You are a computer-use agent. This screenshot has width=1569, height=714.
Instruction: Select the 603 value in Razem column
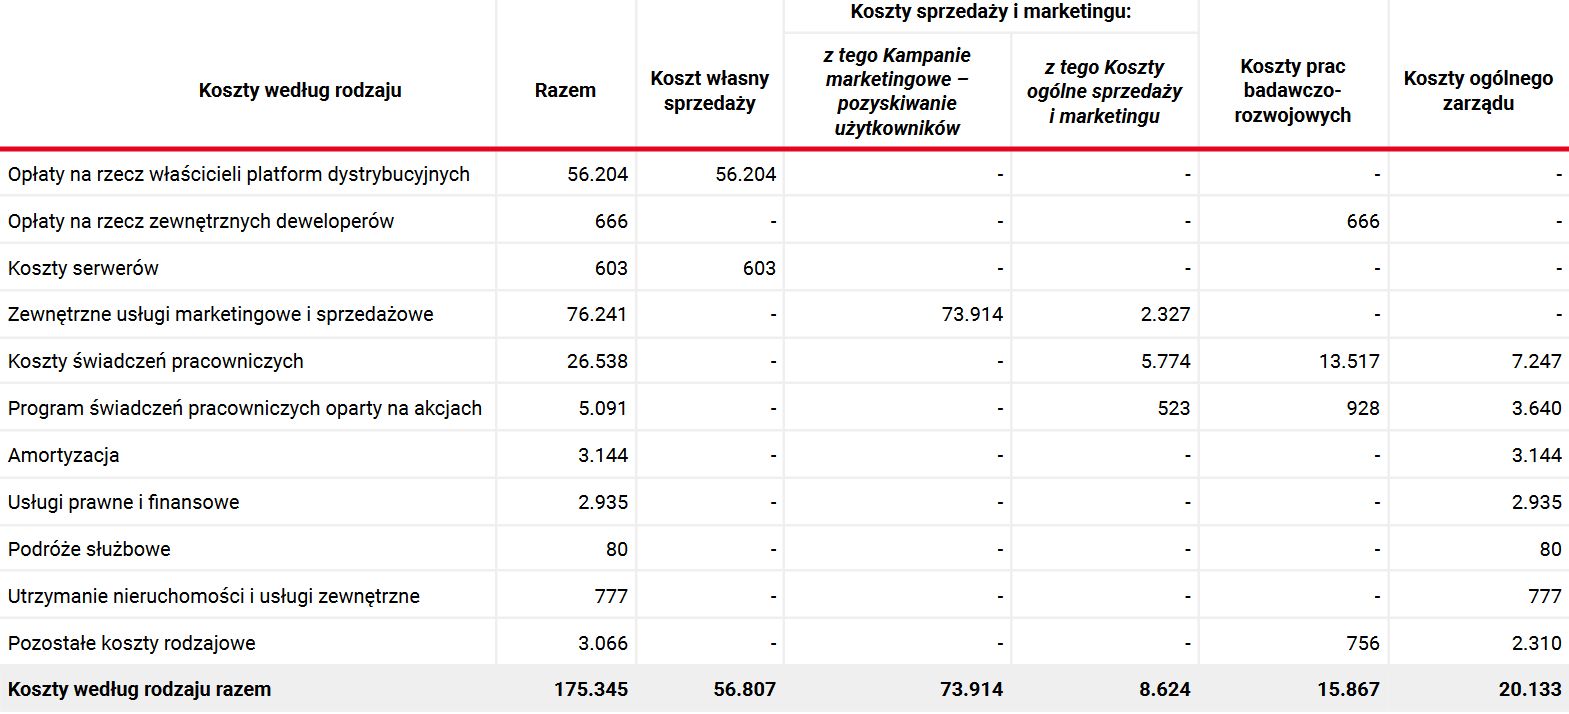(611, 268)
